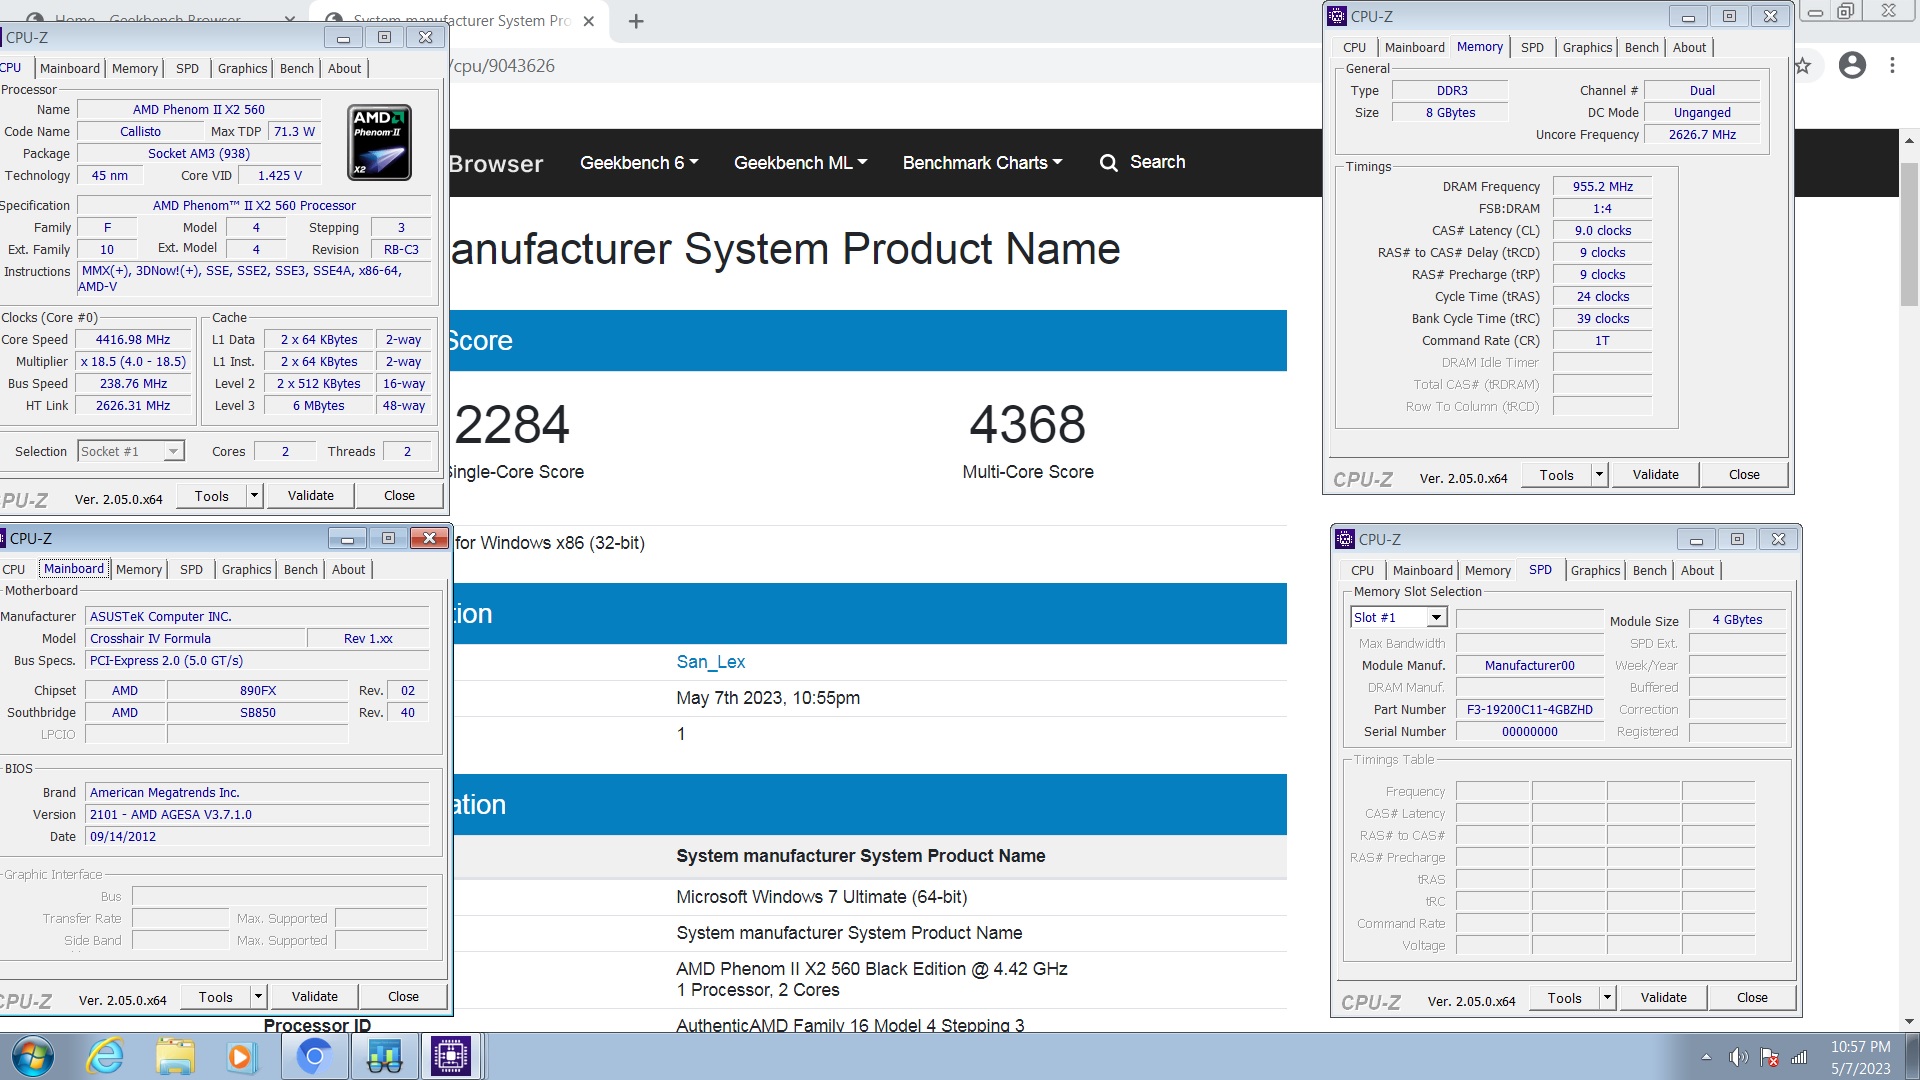The image size is (1920, 1080).
Task: Open the Geekbench taskbar icon
Action: (x=384, y=1057)
